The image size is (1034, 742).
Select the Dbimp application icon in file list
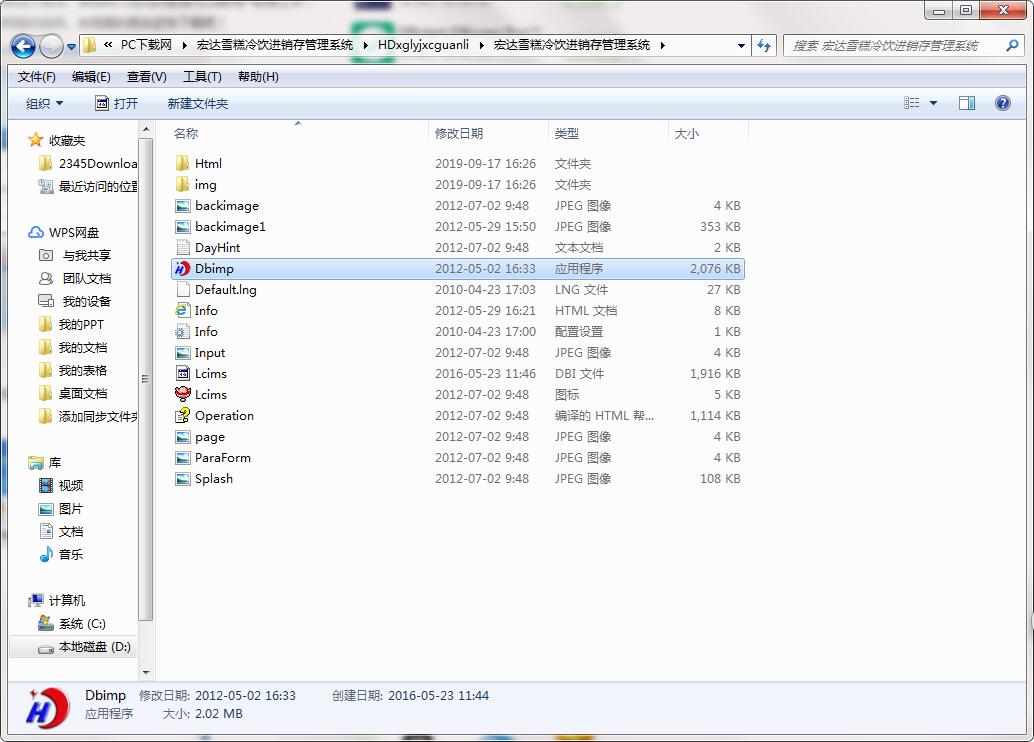(182, 268)
